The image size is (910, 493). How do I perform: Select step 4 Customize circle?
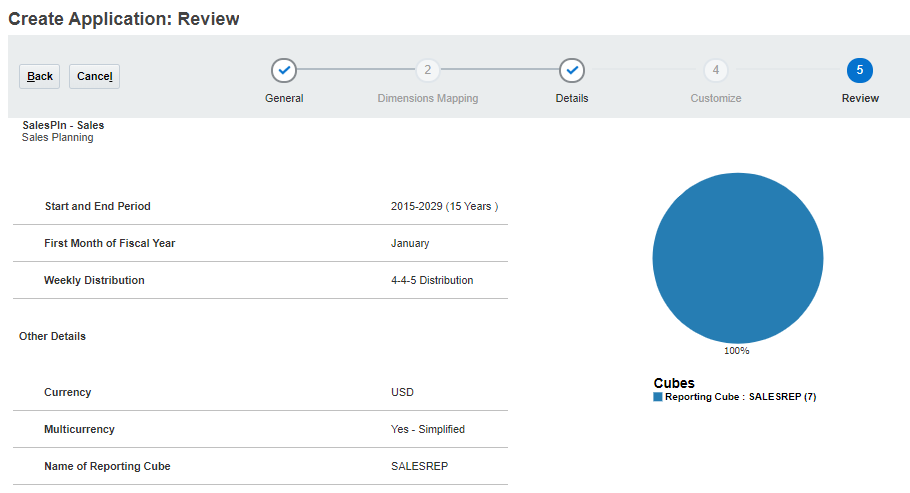pos(716,70)
